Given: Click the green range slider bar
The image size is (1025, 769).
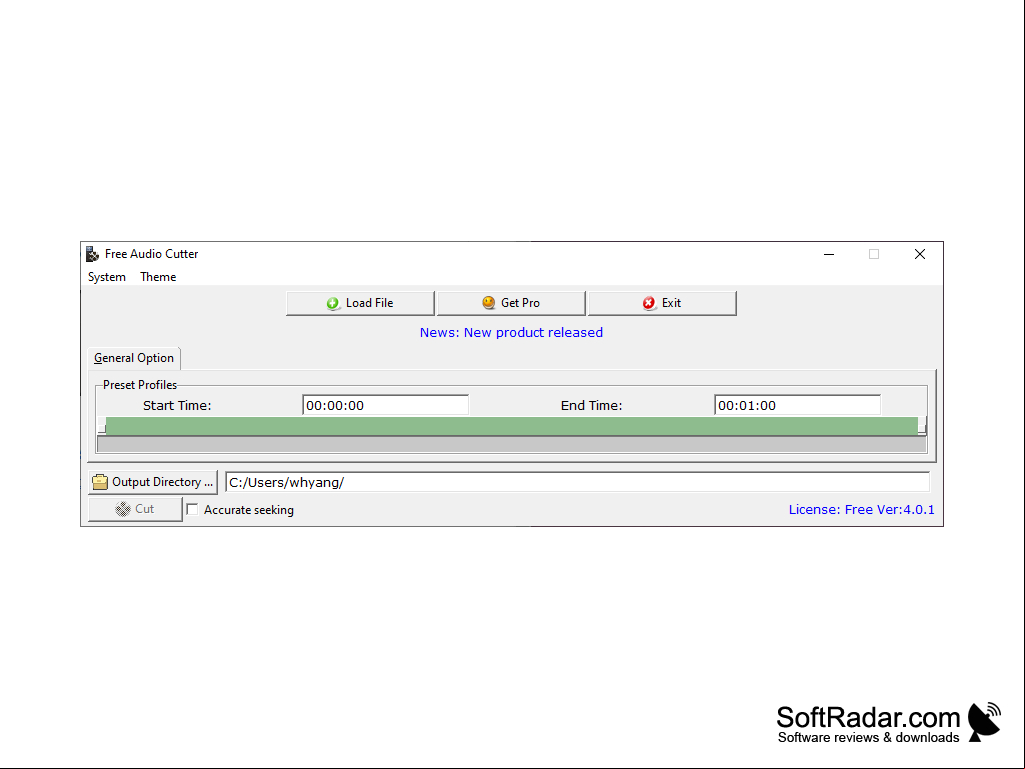Looking at the screenshot, I should [x=512, y=426].
